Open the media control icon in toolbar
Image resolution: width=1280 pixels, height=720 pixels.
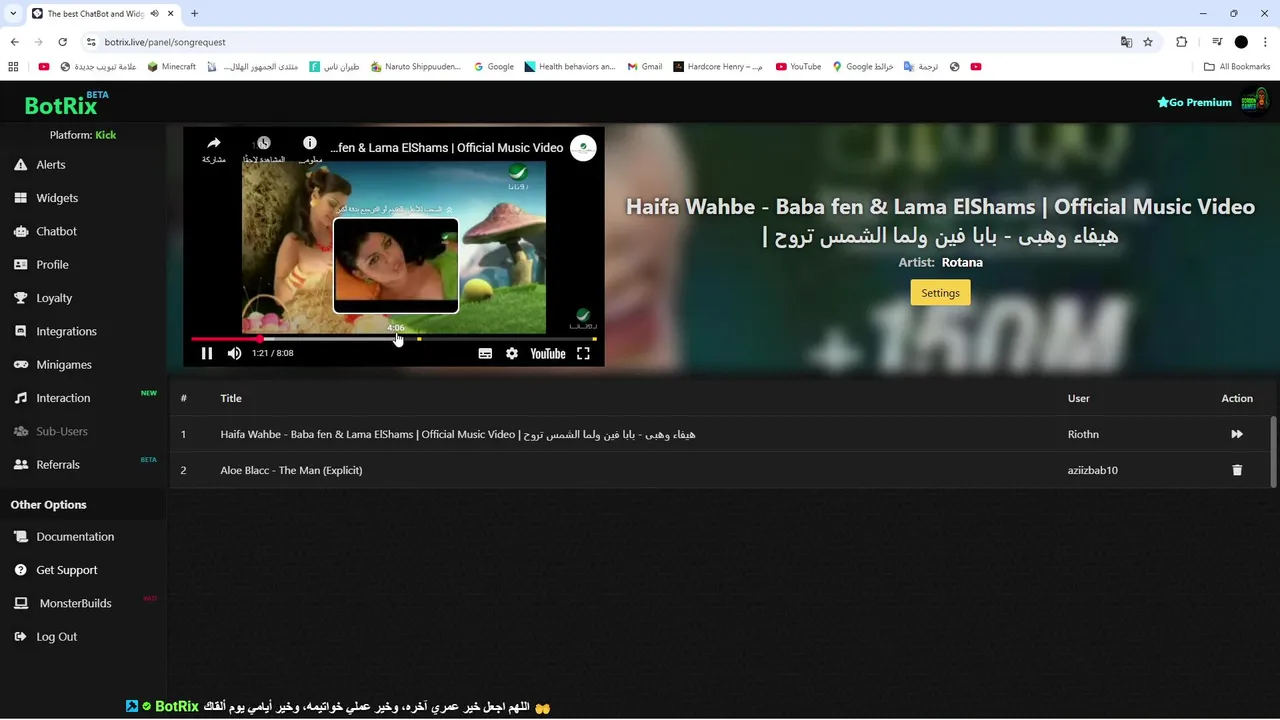(x=1217, y=42)
